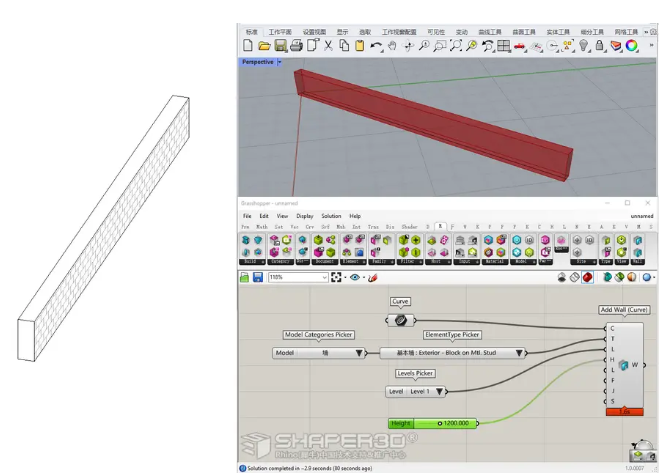
Task: Click the Print icon in Rhino toolbar
Action: point(296,45)
